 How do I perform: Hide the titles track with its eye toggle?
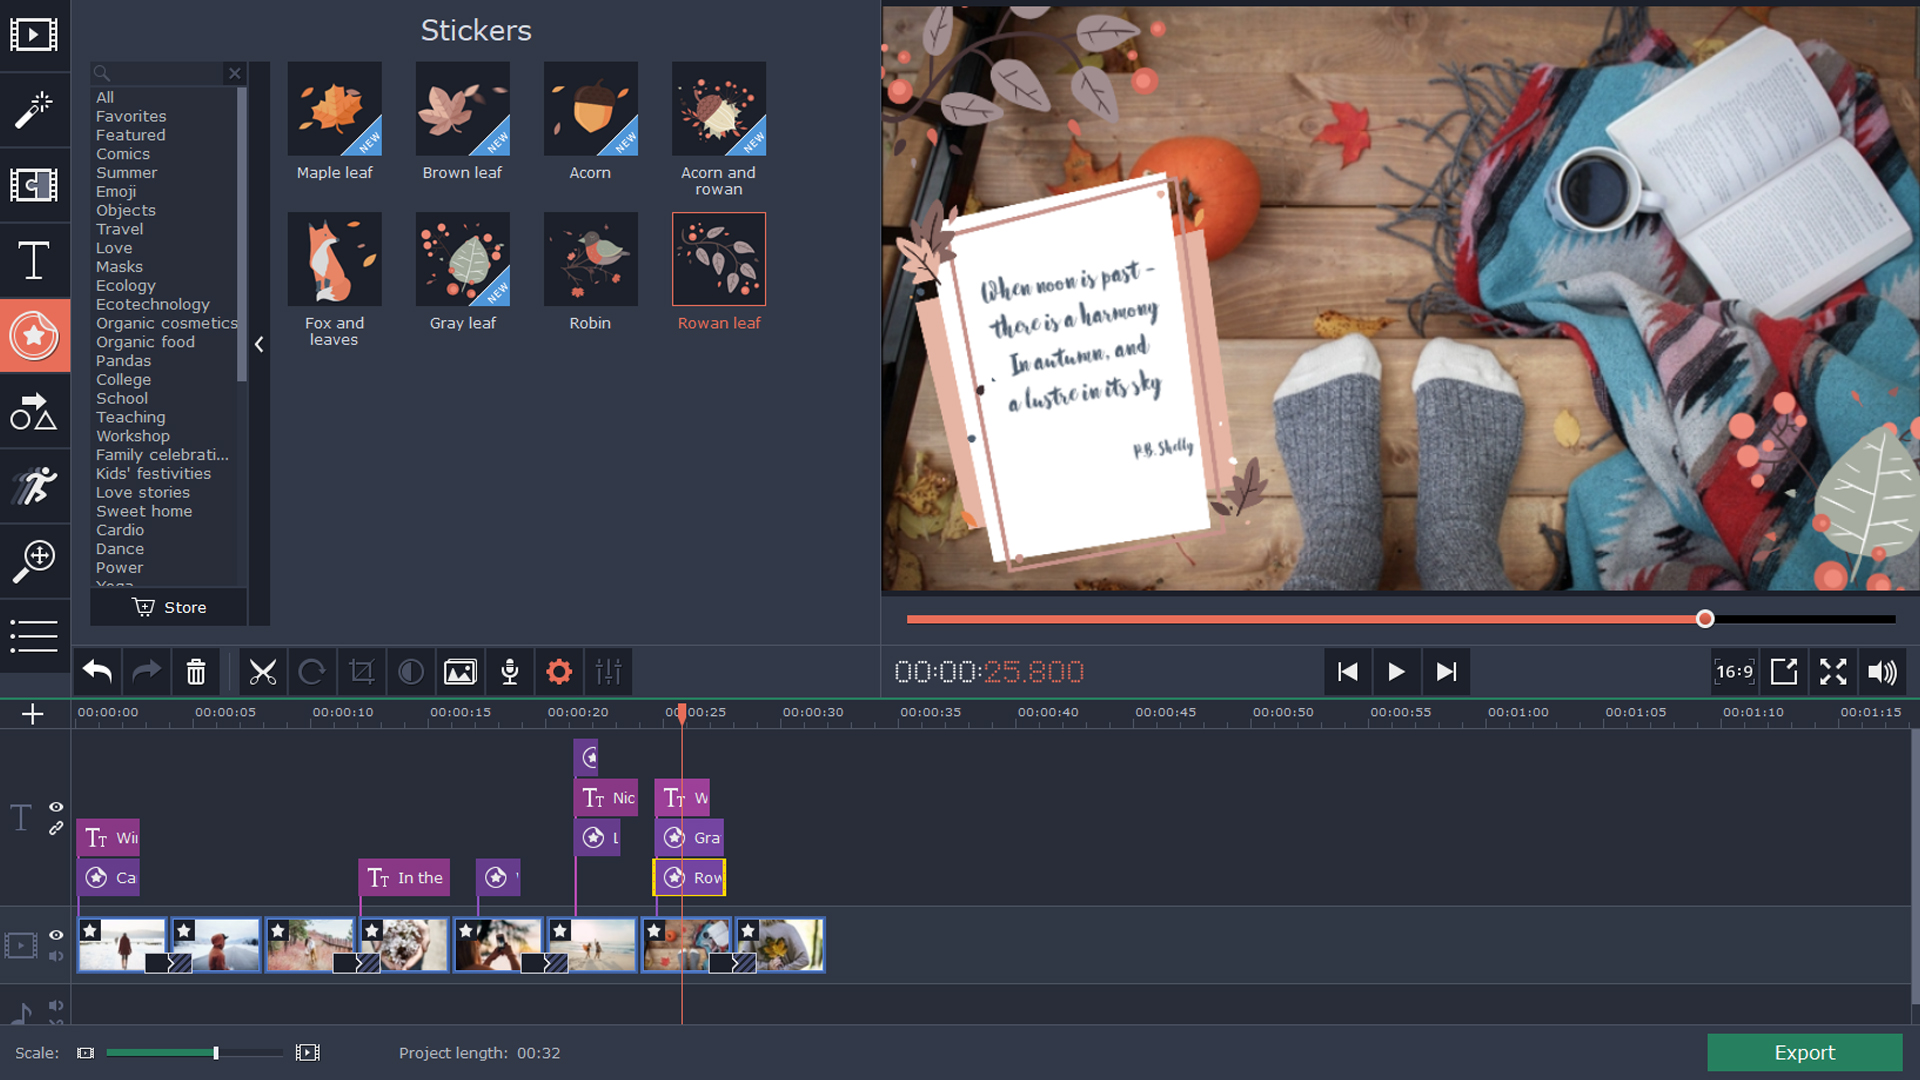[56, 807]
